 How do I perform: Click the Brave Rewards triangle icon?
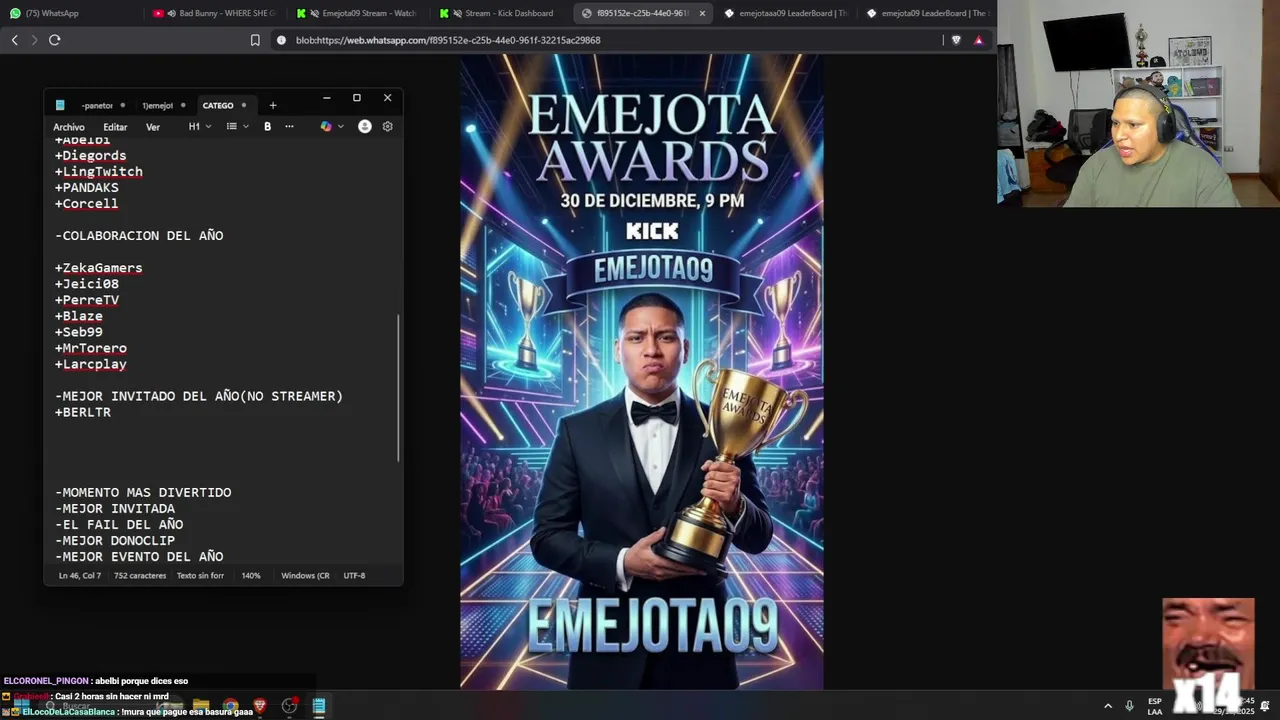click(978, 40)
